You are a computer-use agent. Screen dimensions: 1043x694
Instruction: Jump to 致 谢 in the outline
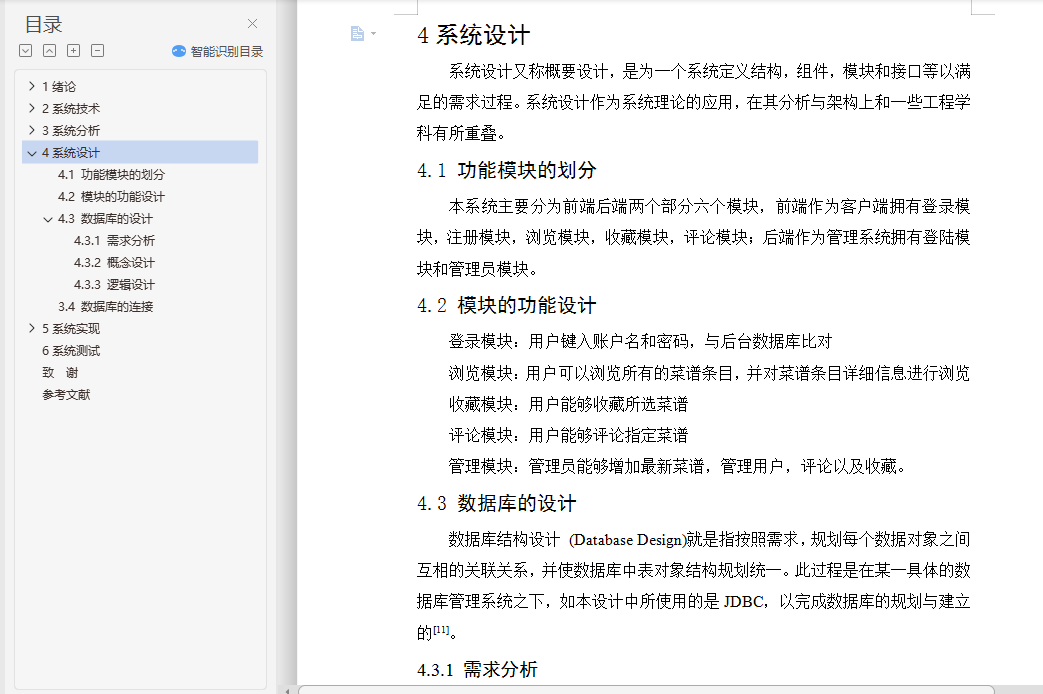[x=60, y=372]
